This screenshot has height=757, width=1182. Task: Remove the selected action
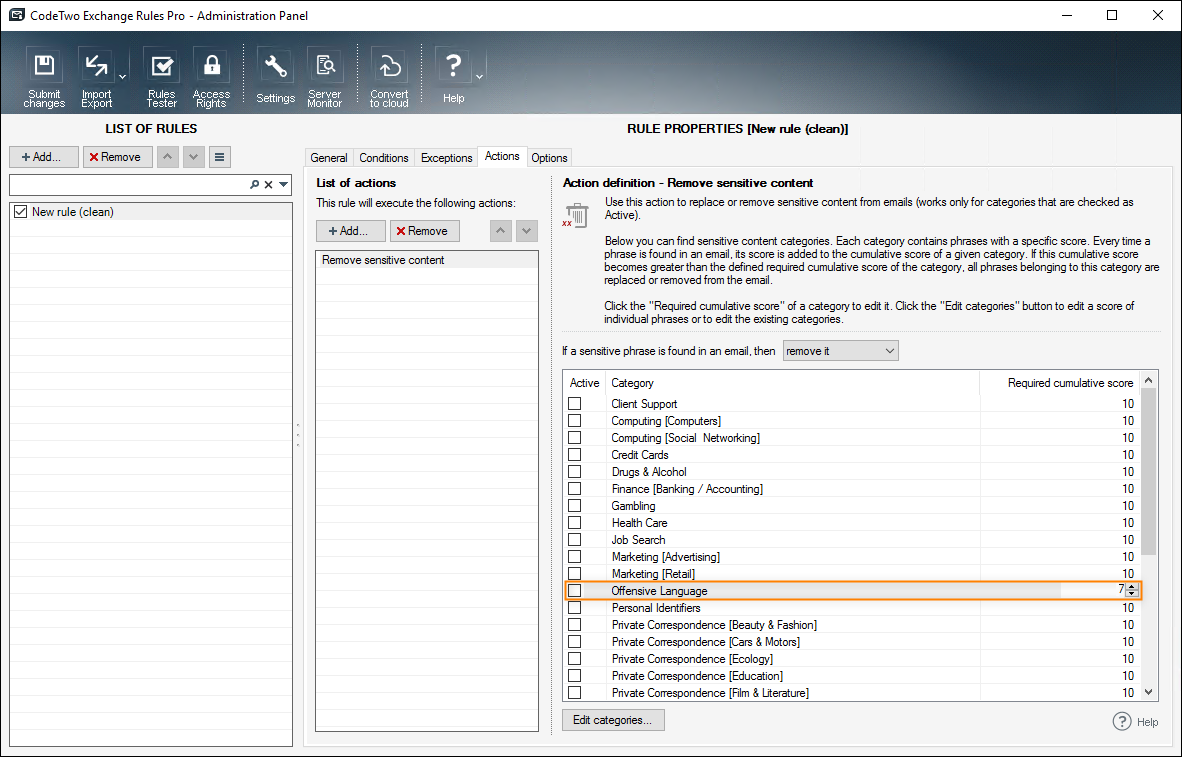click(x=424, y=231)
